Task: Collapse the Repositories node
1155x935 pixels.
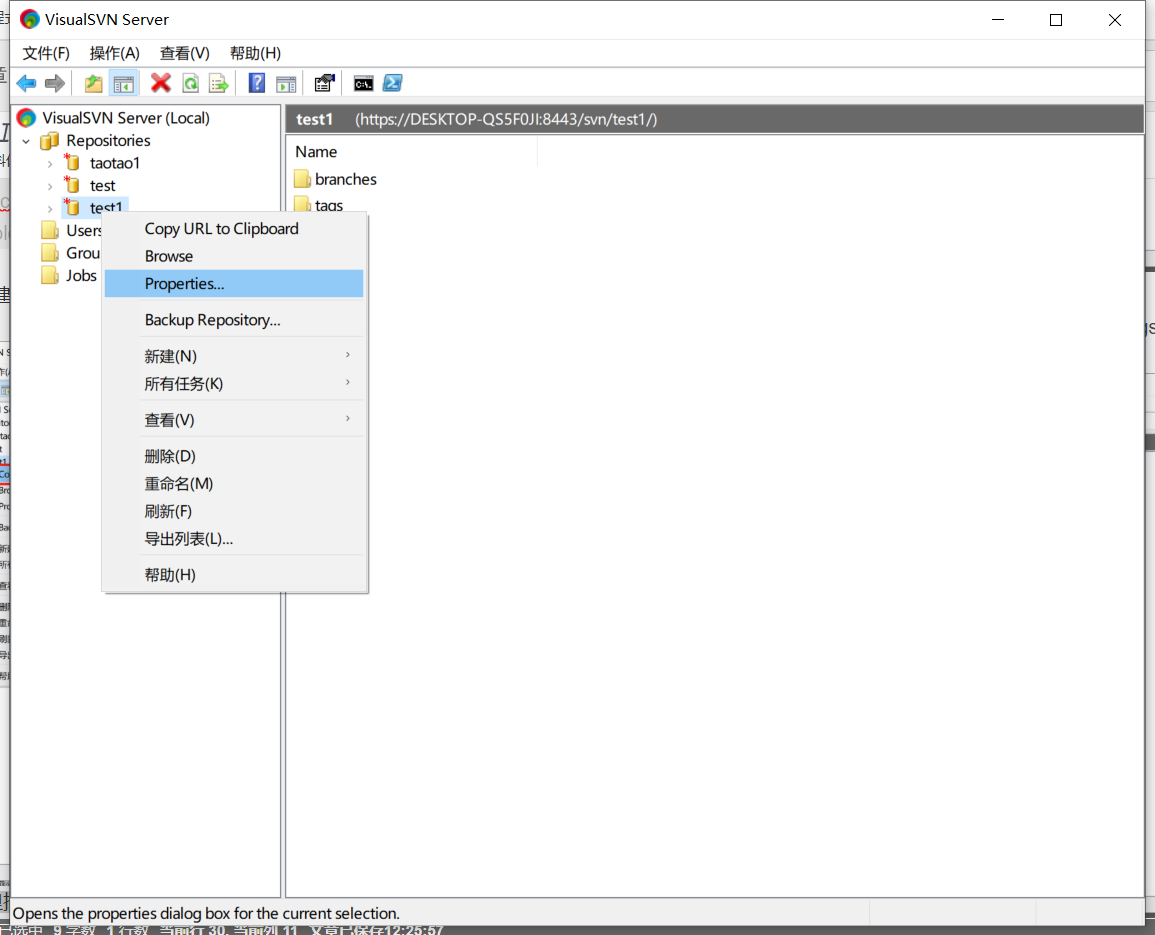Action: [x=27, y=141]
